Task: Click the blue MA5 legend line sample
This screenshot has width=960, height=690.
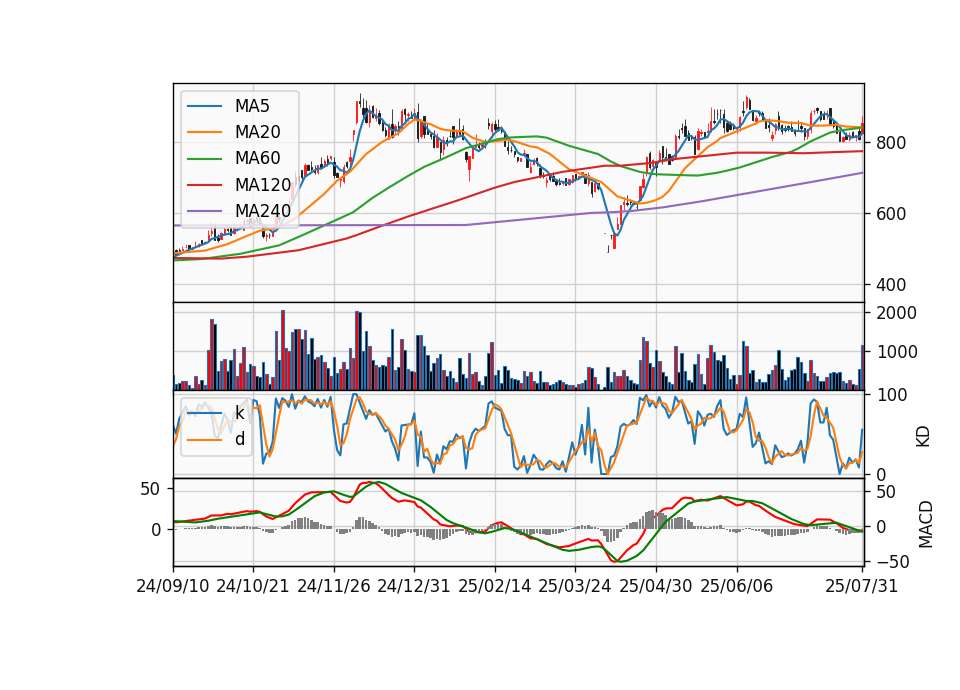Action: coord(204,106)
